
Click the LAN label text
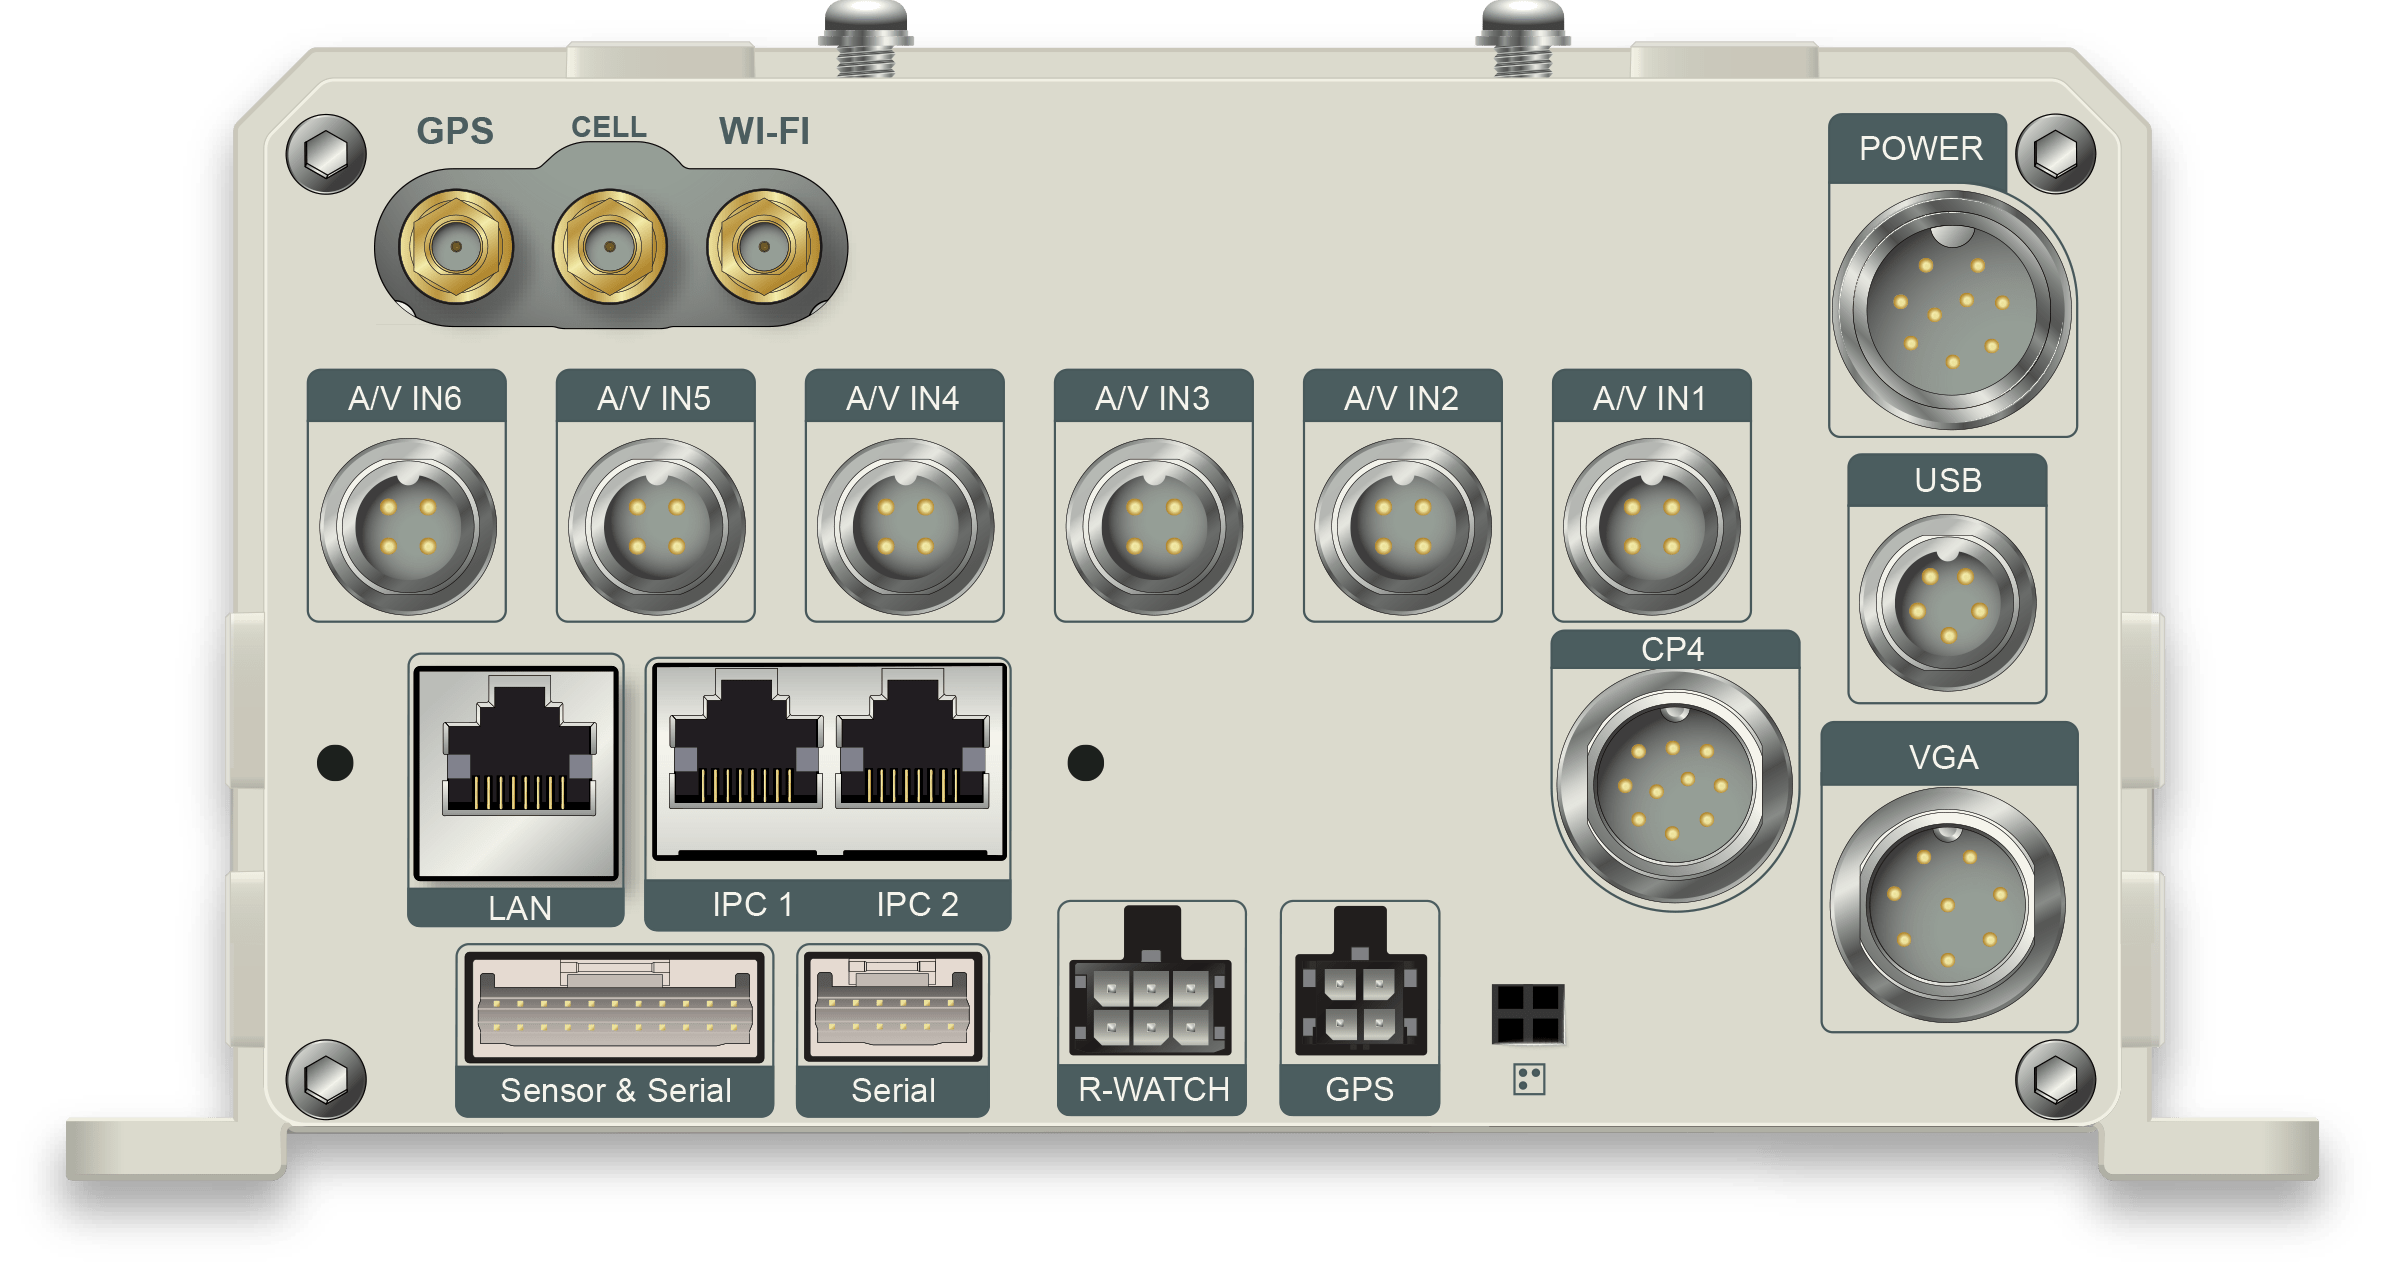520,909
